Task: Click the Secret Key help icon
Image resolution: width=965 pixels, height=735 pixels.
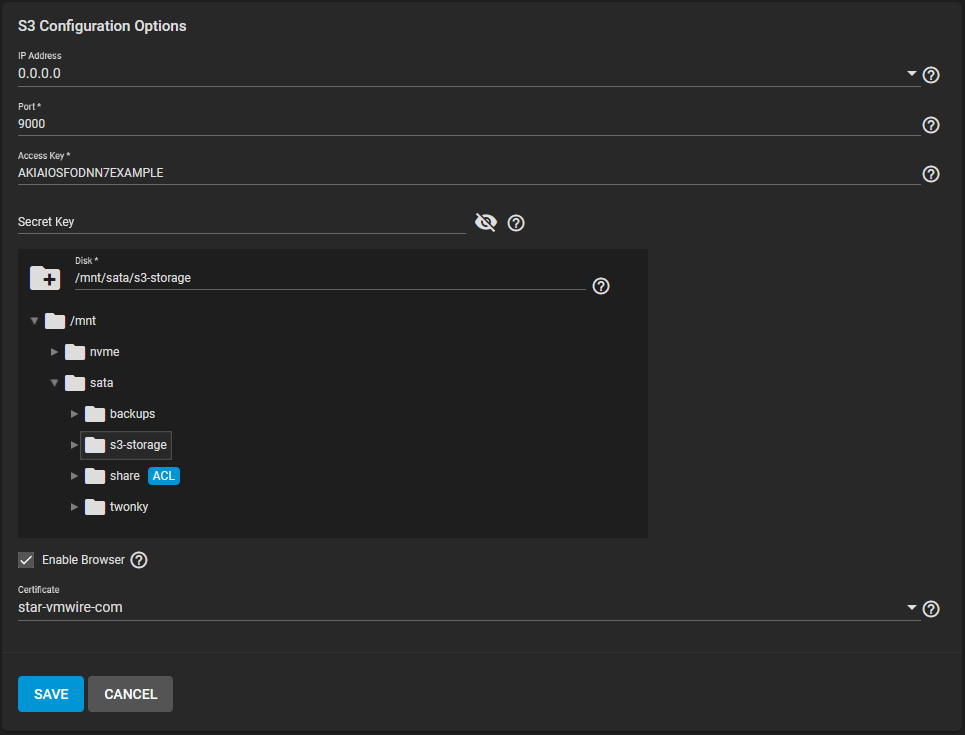Action: coord(516,223)
